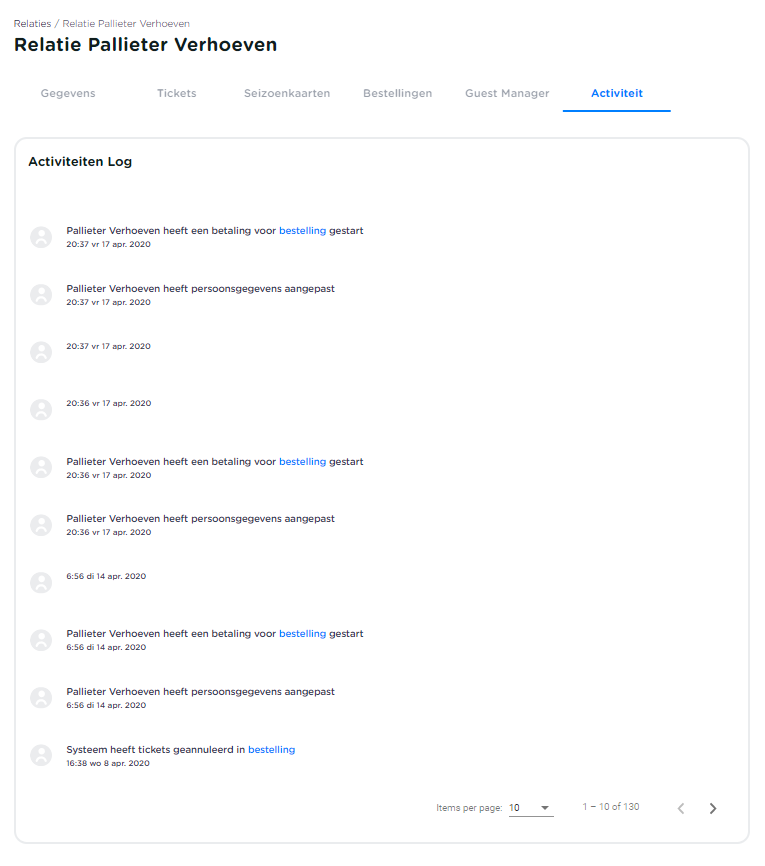Click the Relatie Pallieter Verhoeven page title
Image resolution: width=765 pixels, height=866 pixels.
click(146, 45)
